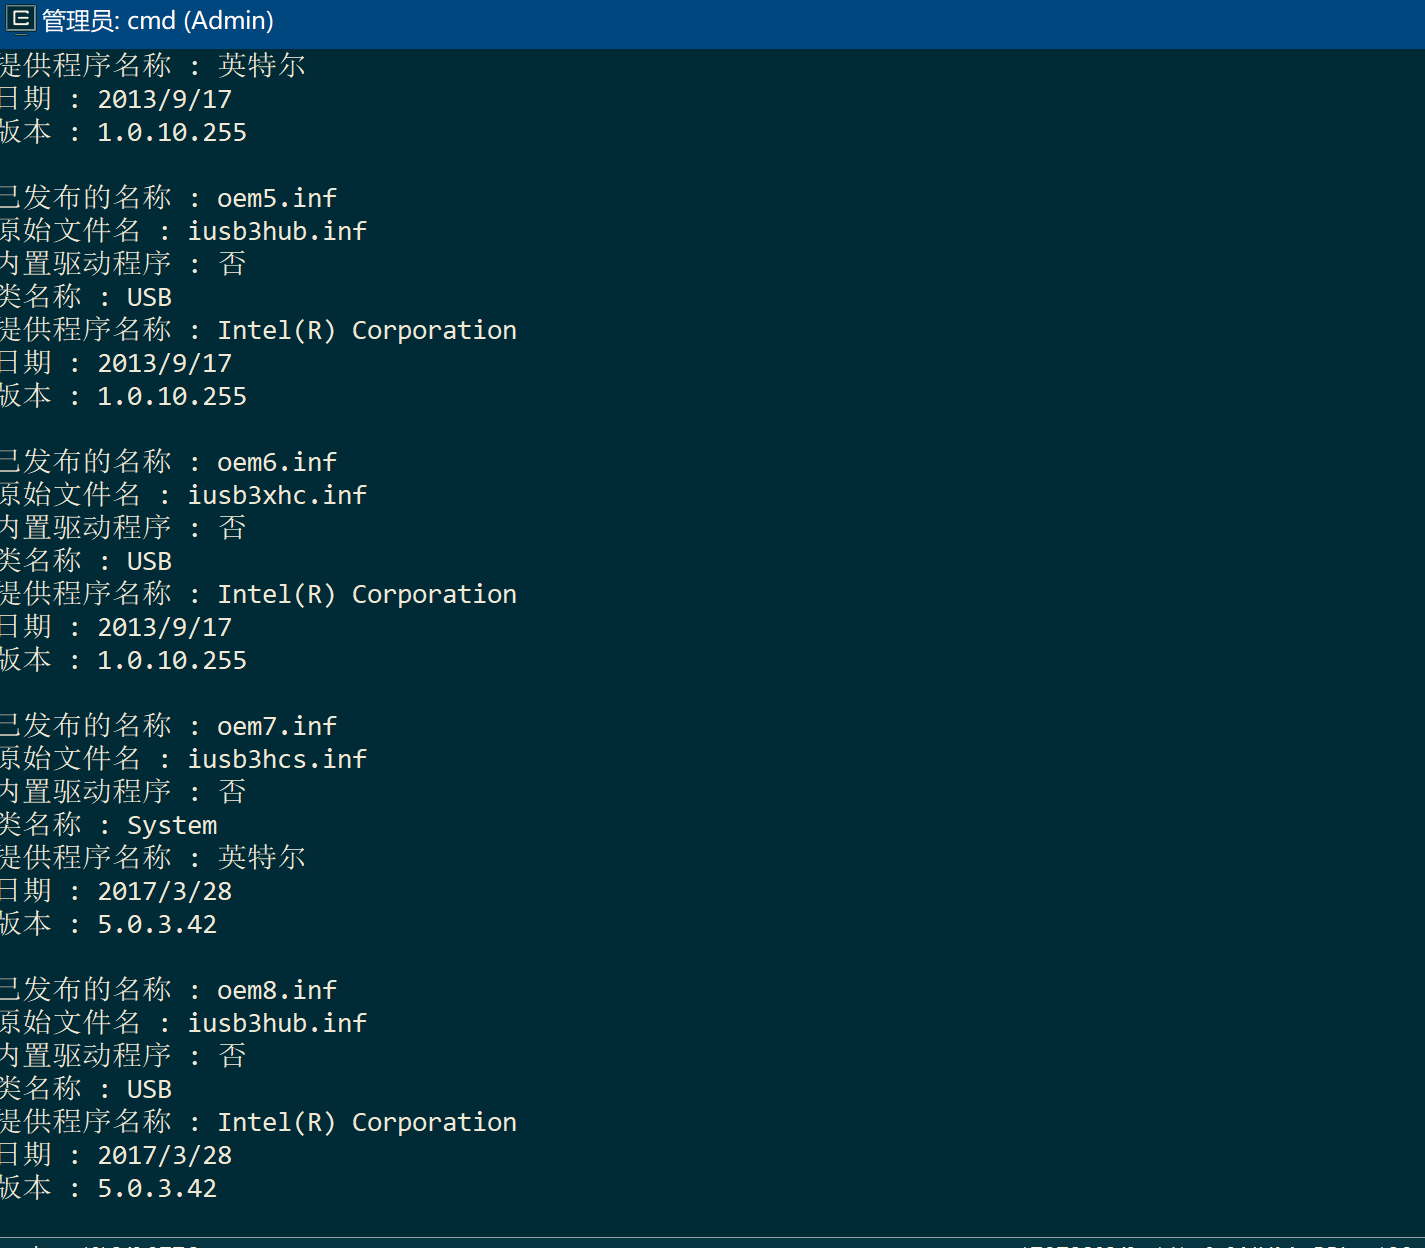Click the 英特尔 provider under oem7.inf
Screen dimensions: 1425x1248
point(262,857)
